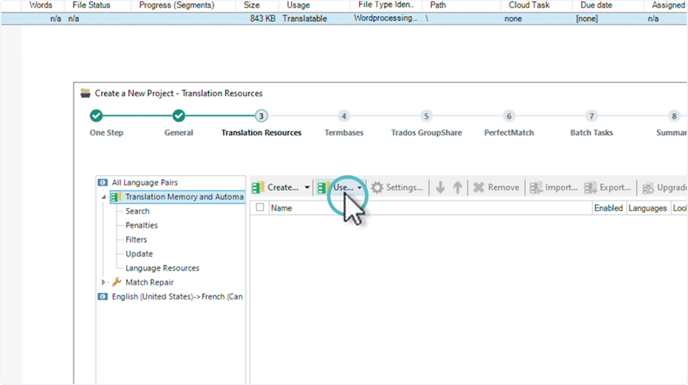Open the Use dropdown arrow
The height and width of the screenshot is (385, 688).
pos(359,187)
